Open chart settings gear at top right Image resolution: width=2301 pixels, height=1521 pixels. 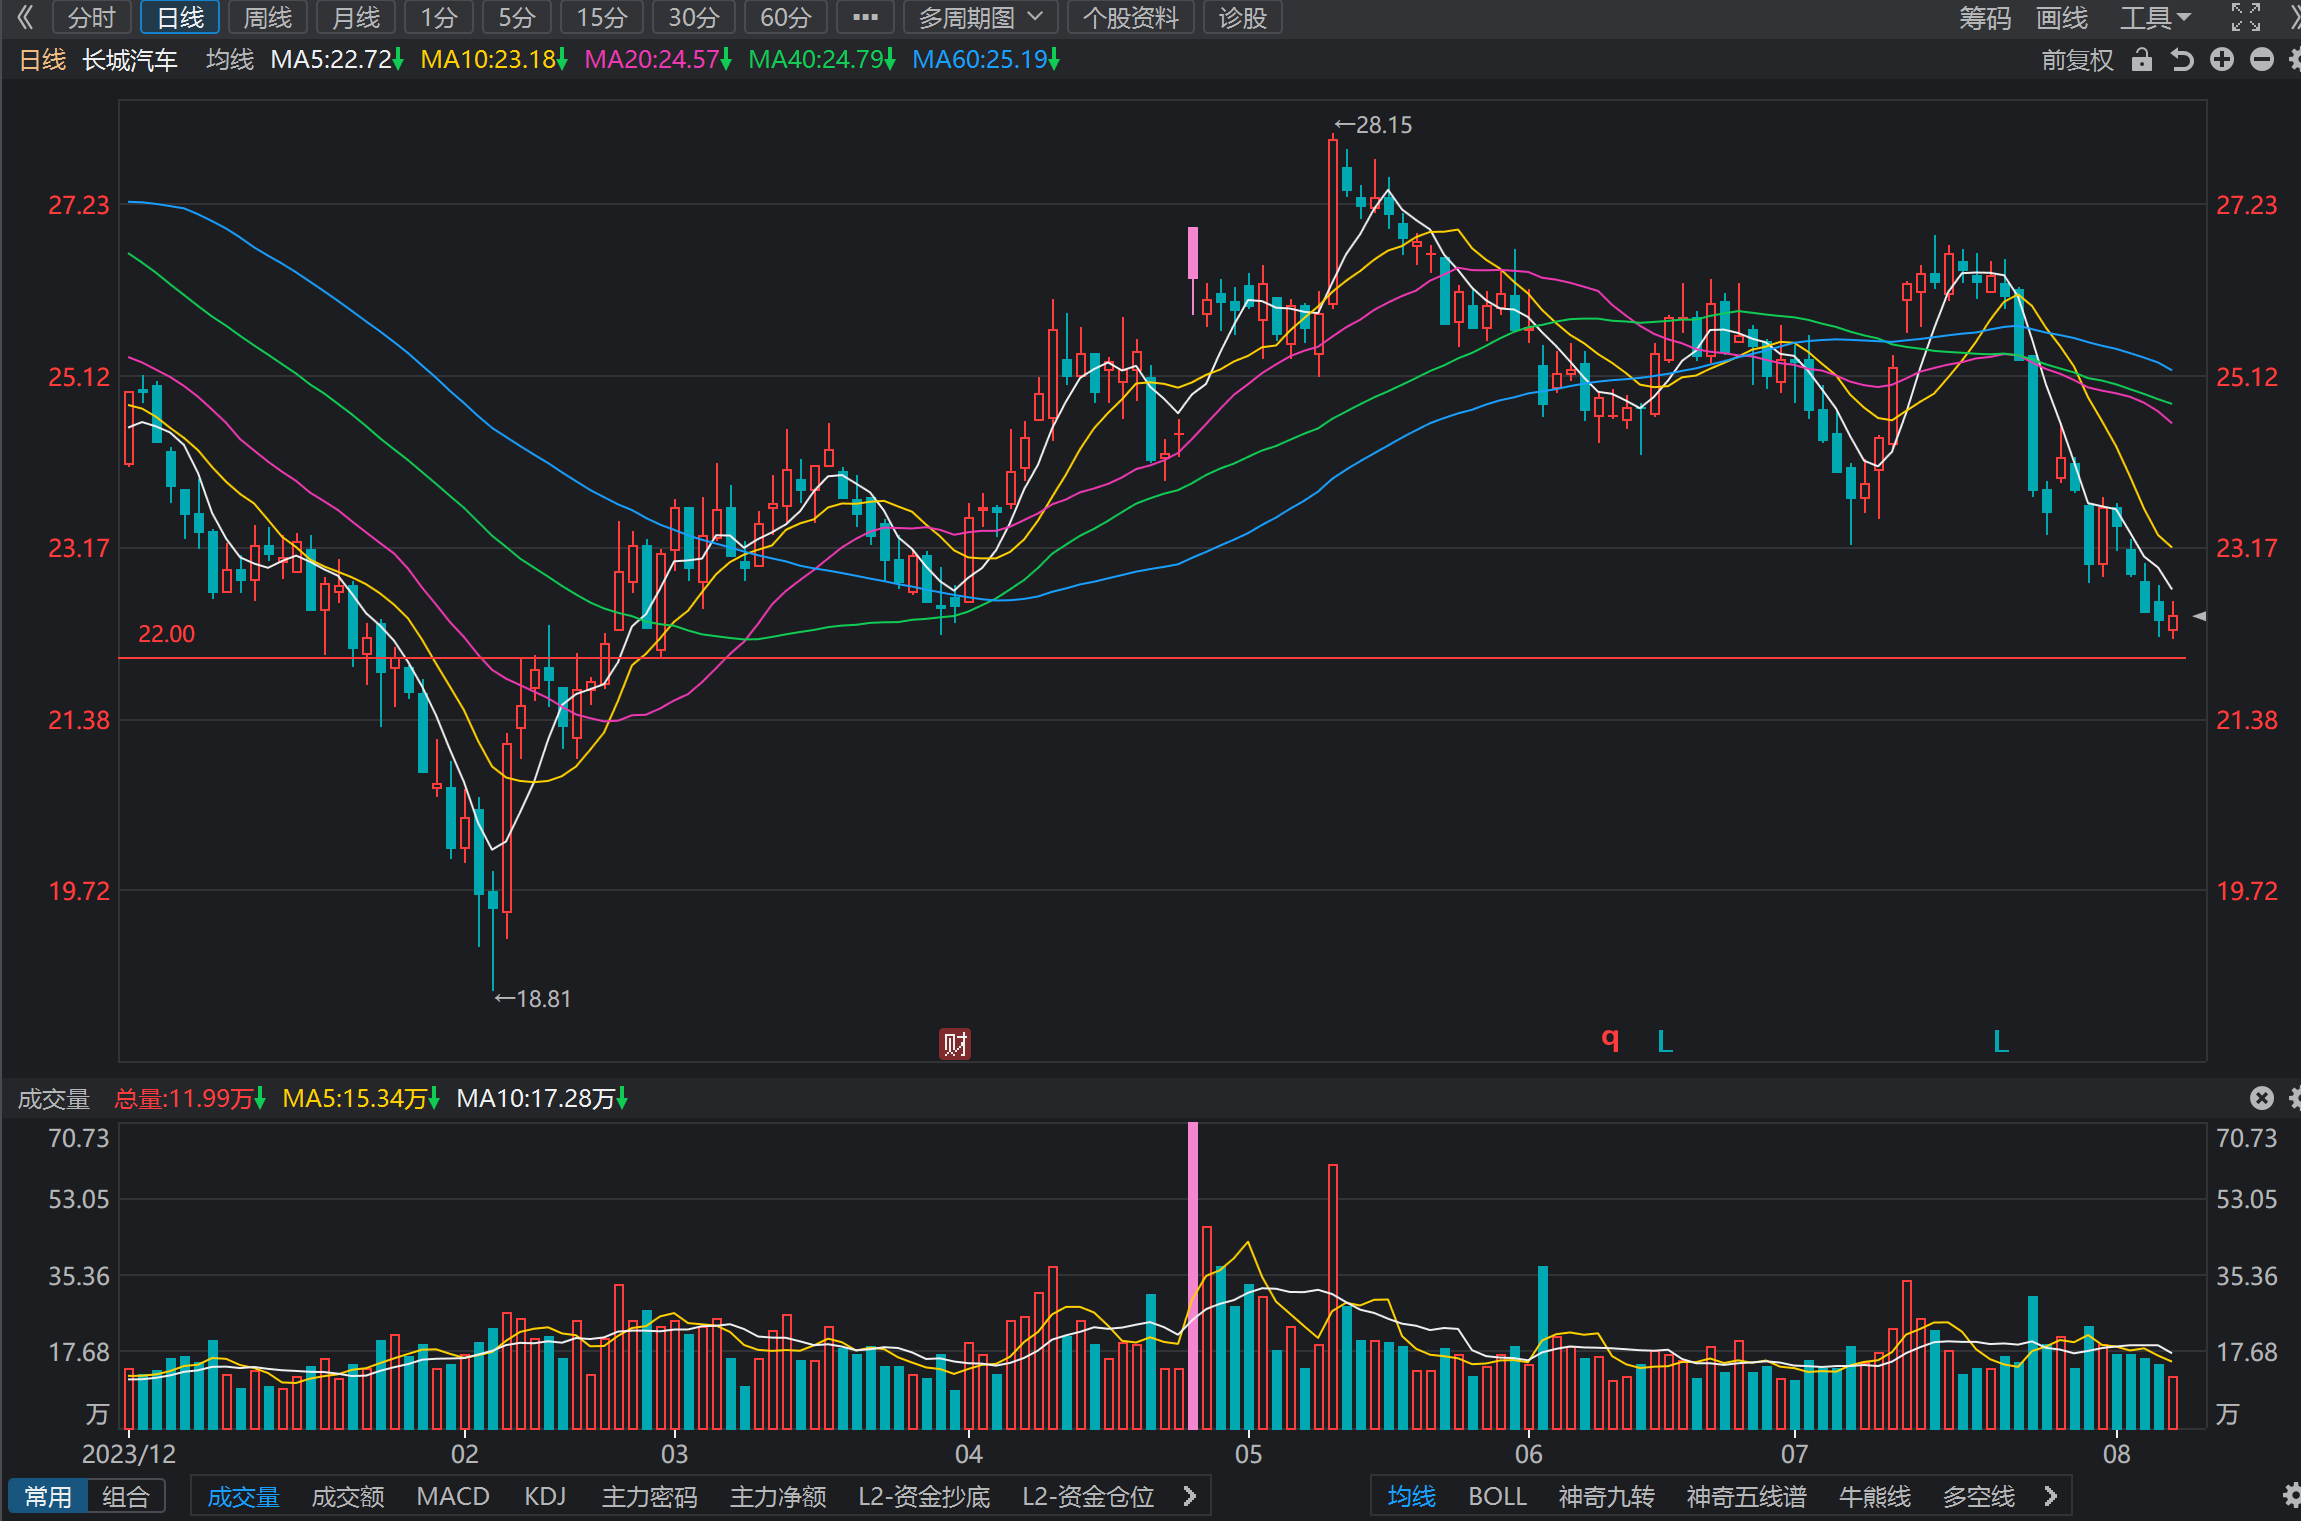click(2295, 60)
